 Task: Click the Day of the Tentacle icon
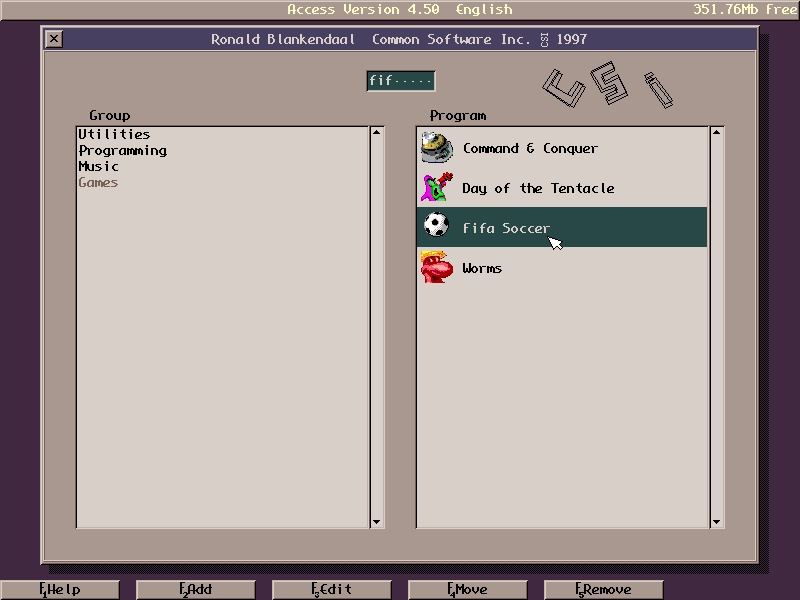pos(437,187)
